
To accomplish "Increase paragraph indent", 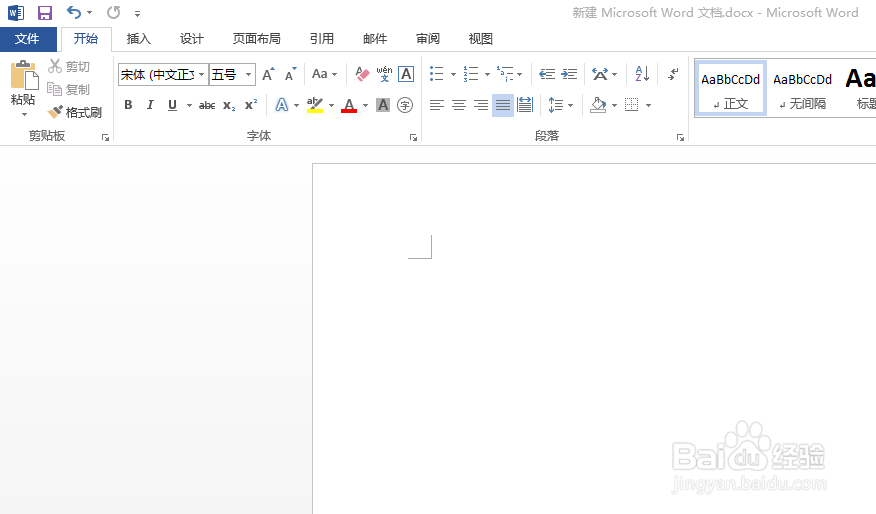I will tap(569, 74).
